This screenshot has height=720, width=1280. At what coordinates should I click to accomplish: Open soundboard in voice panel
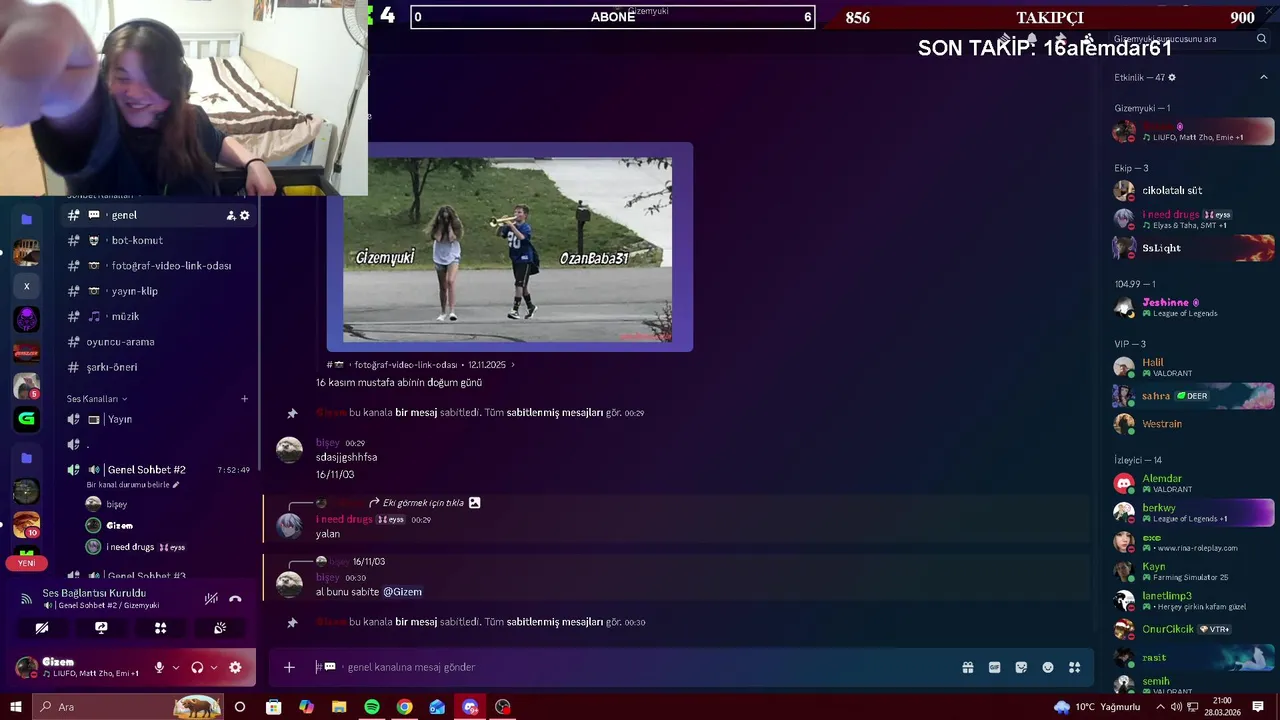pyautogui.click(x=220, y=628)
